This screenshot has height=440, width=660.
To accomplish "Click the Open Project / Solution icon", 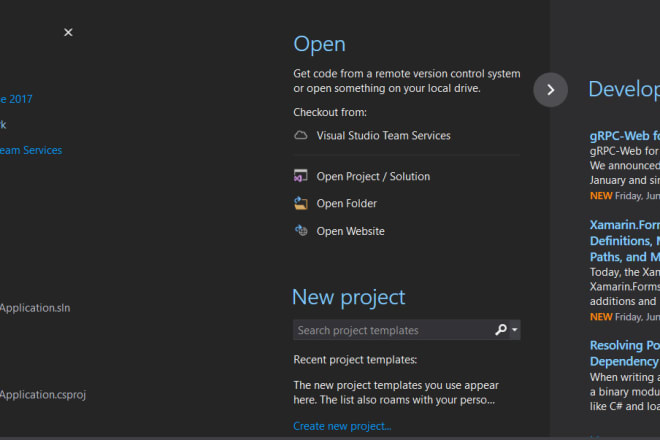I will tap(301, 176).
